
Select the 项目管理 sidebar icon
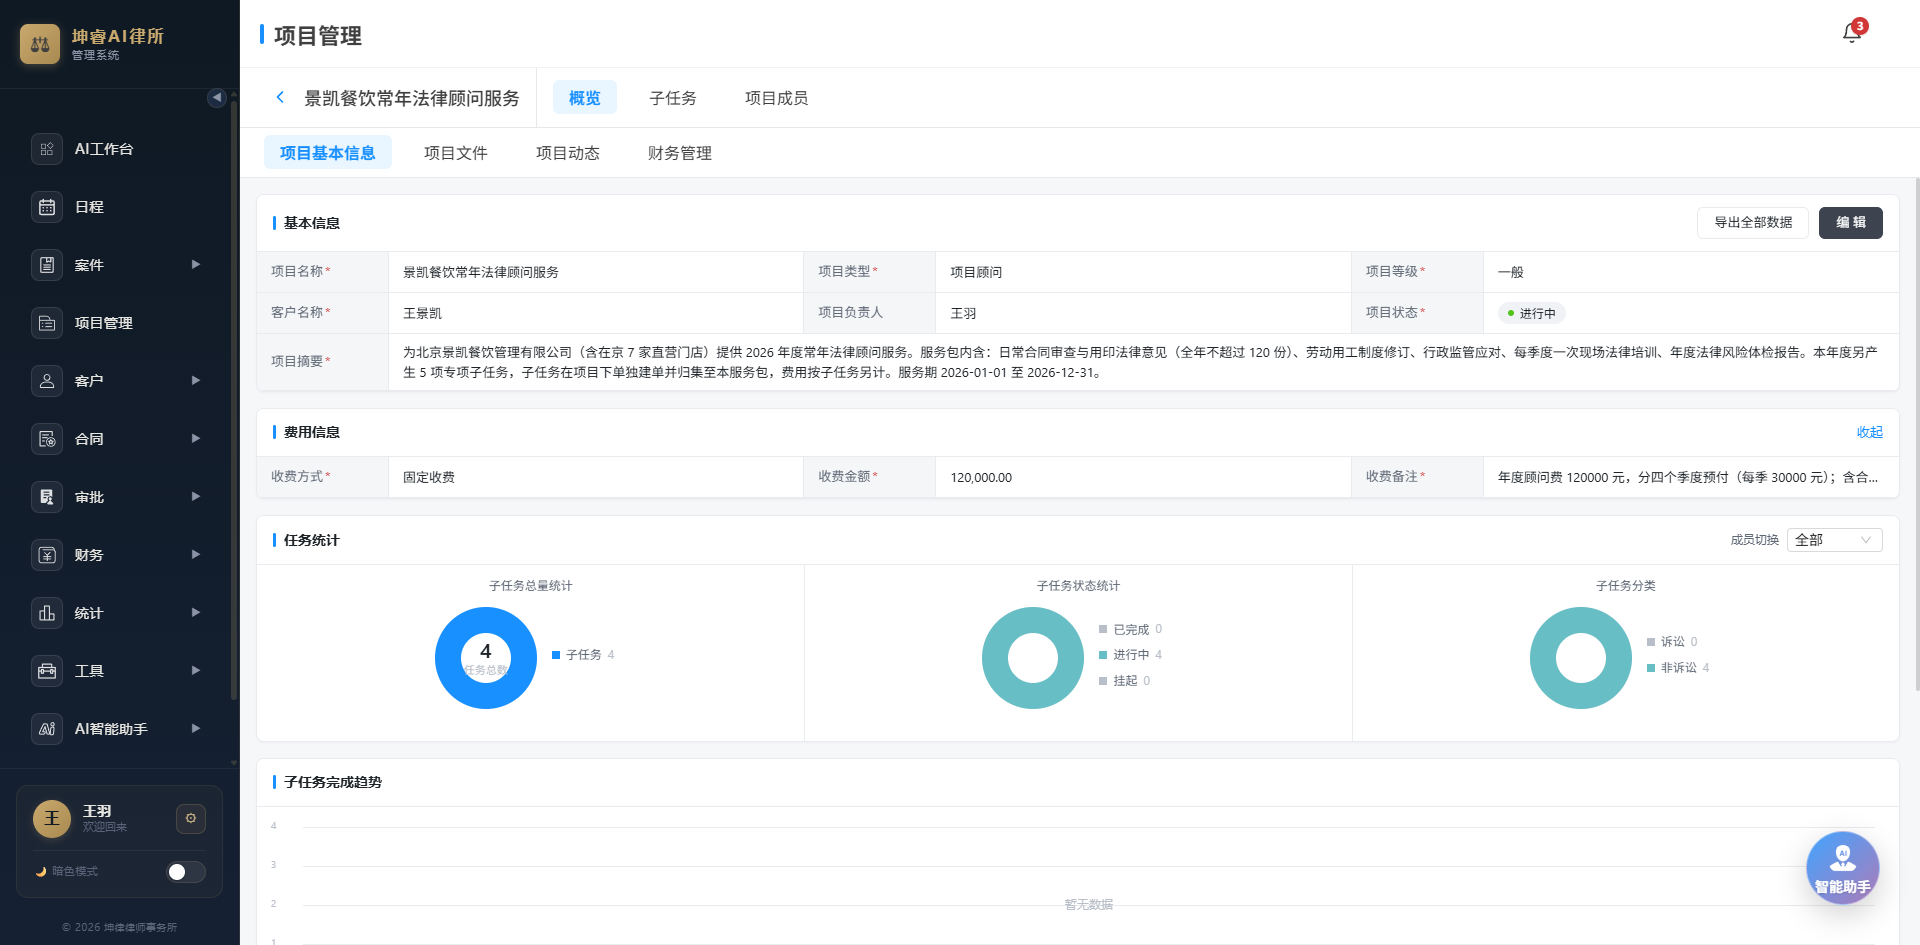pyautogui.click(x=47, y=323)
